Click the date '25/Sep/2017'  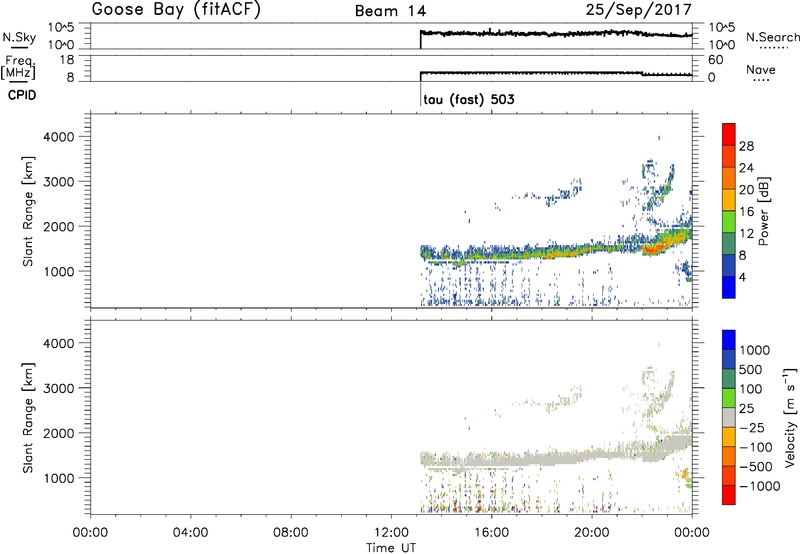point(639,10)
